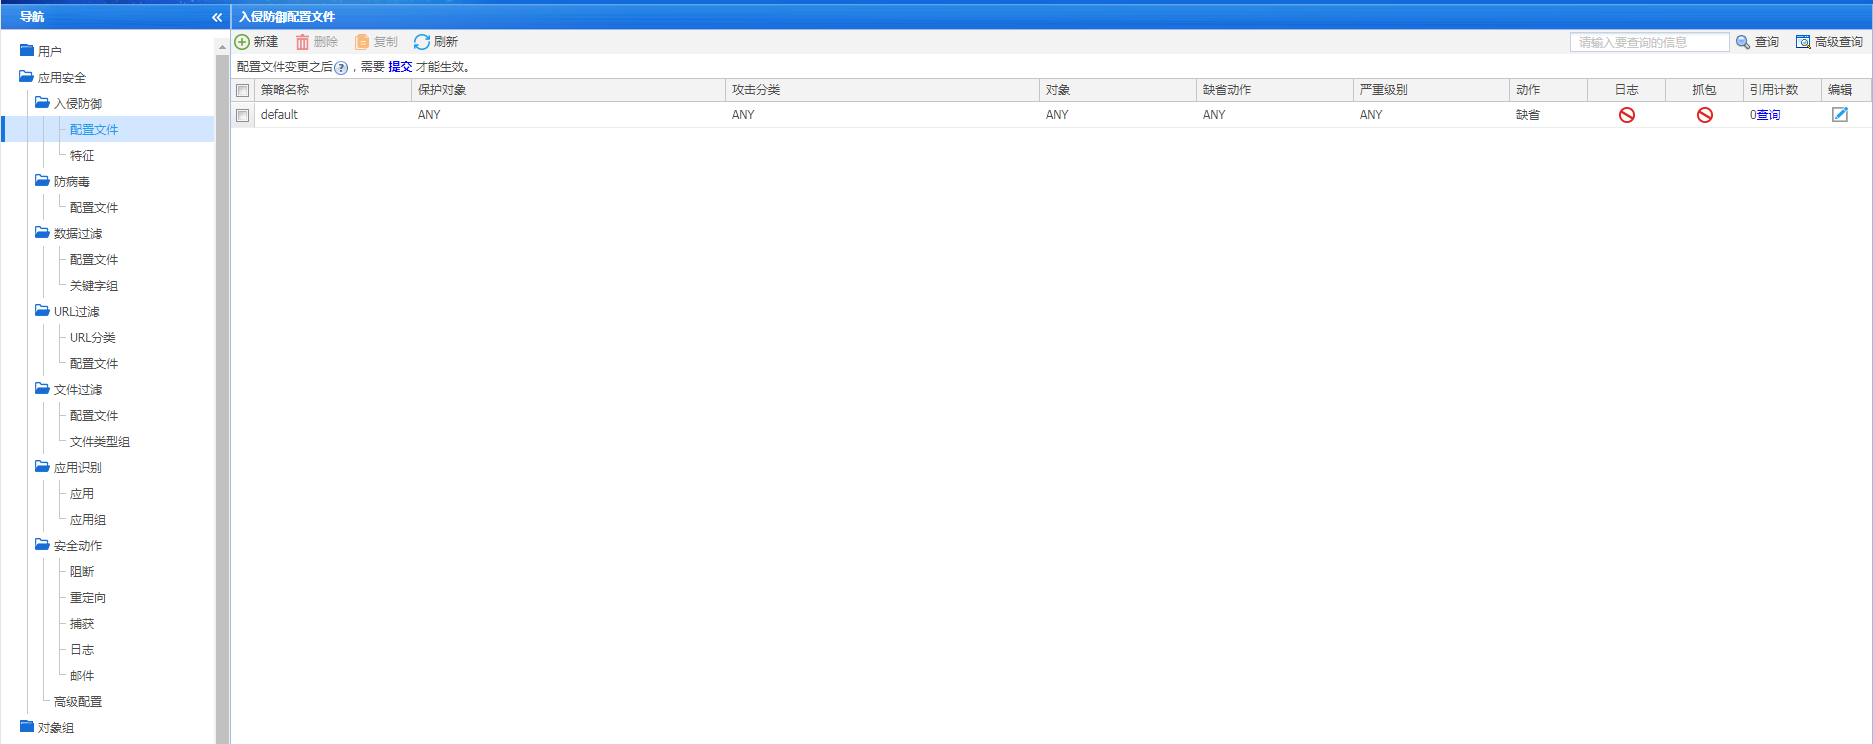The width and height of the screenshot is (1873, 744).
Task: Open 高级查询 advanced search
Action: (x=1829, y=42)
